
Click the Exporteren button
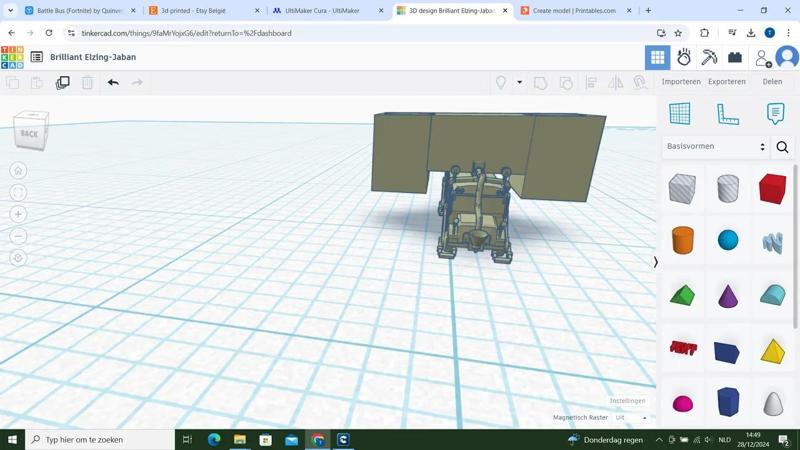(x=727, y=82)
